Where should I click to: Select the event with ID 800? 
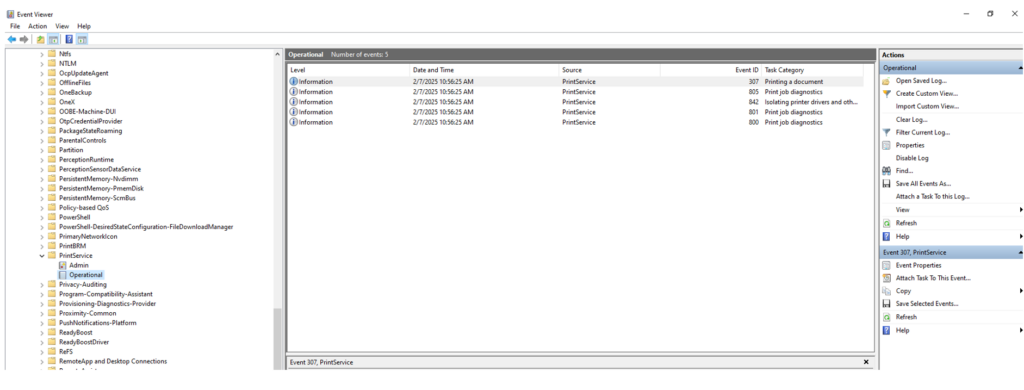(575, 122)
